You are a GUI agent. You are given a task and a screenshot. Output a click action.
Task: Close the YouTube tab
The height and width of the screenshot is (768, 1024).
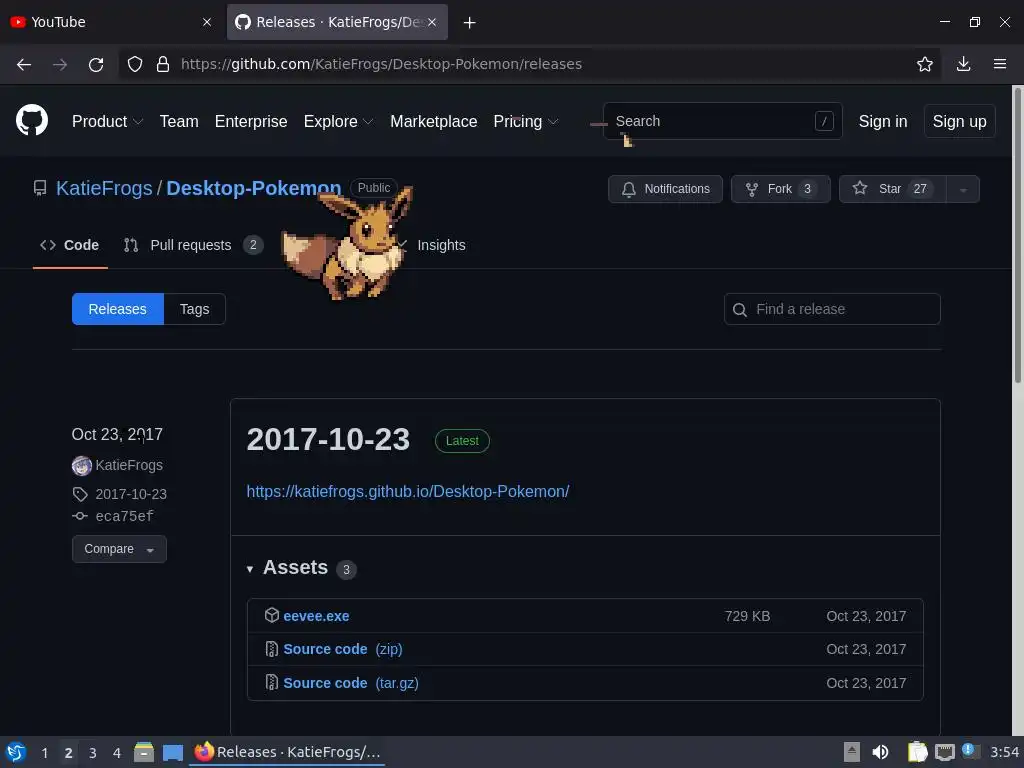207,22
